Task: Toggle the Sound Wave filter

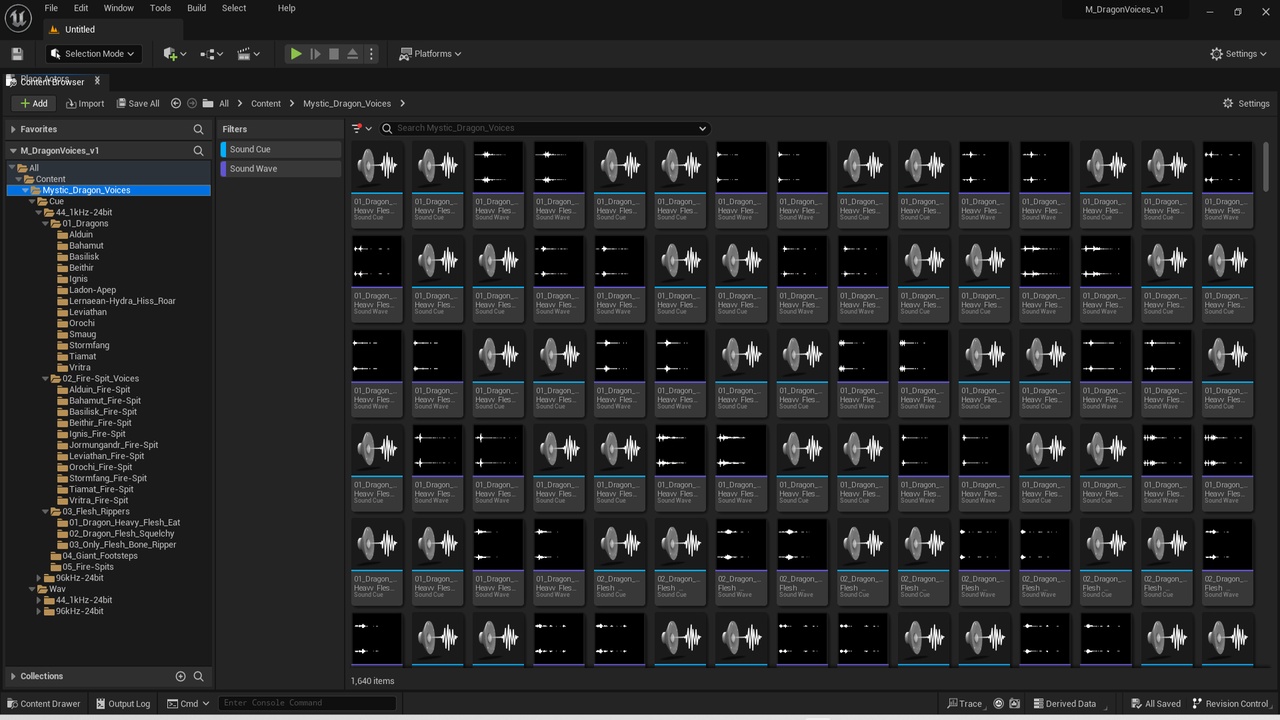Action: [x=281, y=169]
